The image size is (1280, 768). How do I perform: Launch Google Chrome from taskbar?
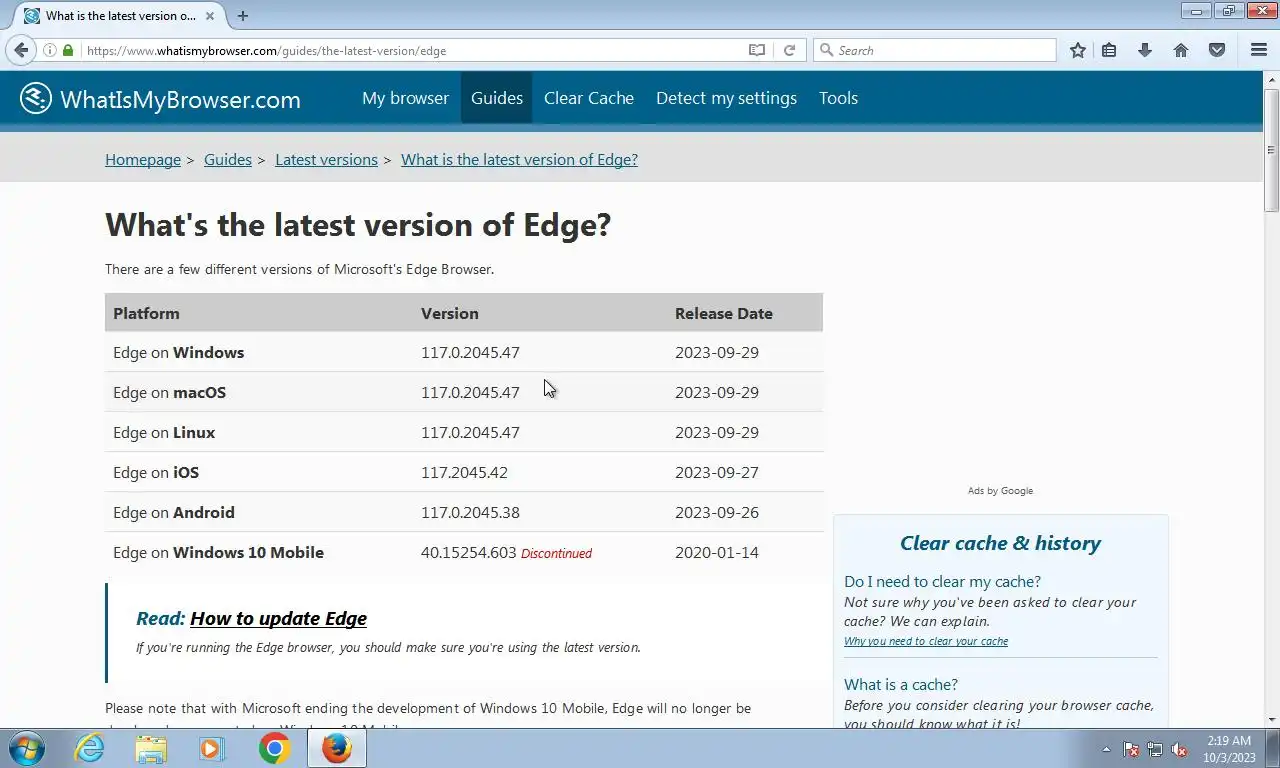[x=274, y=748]
